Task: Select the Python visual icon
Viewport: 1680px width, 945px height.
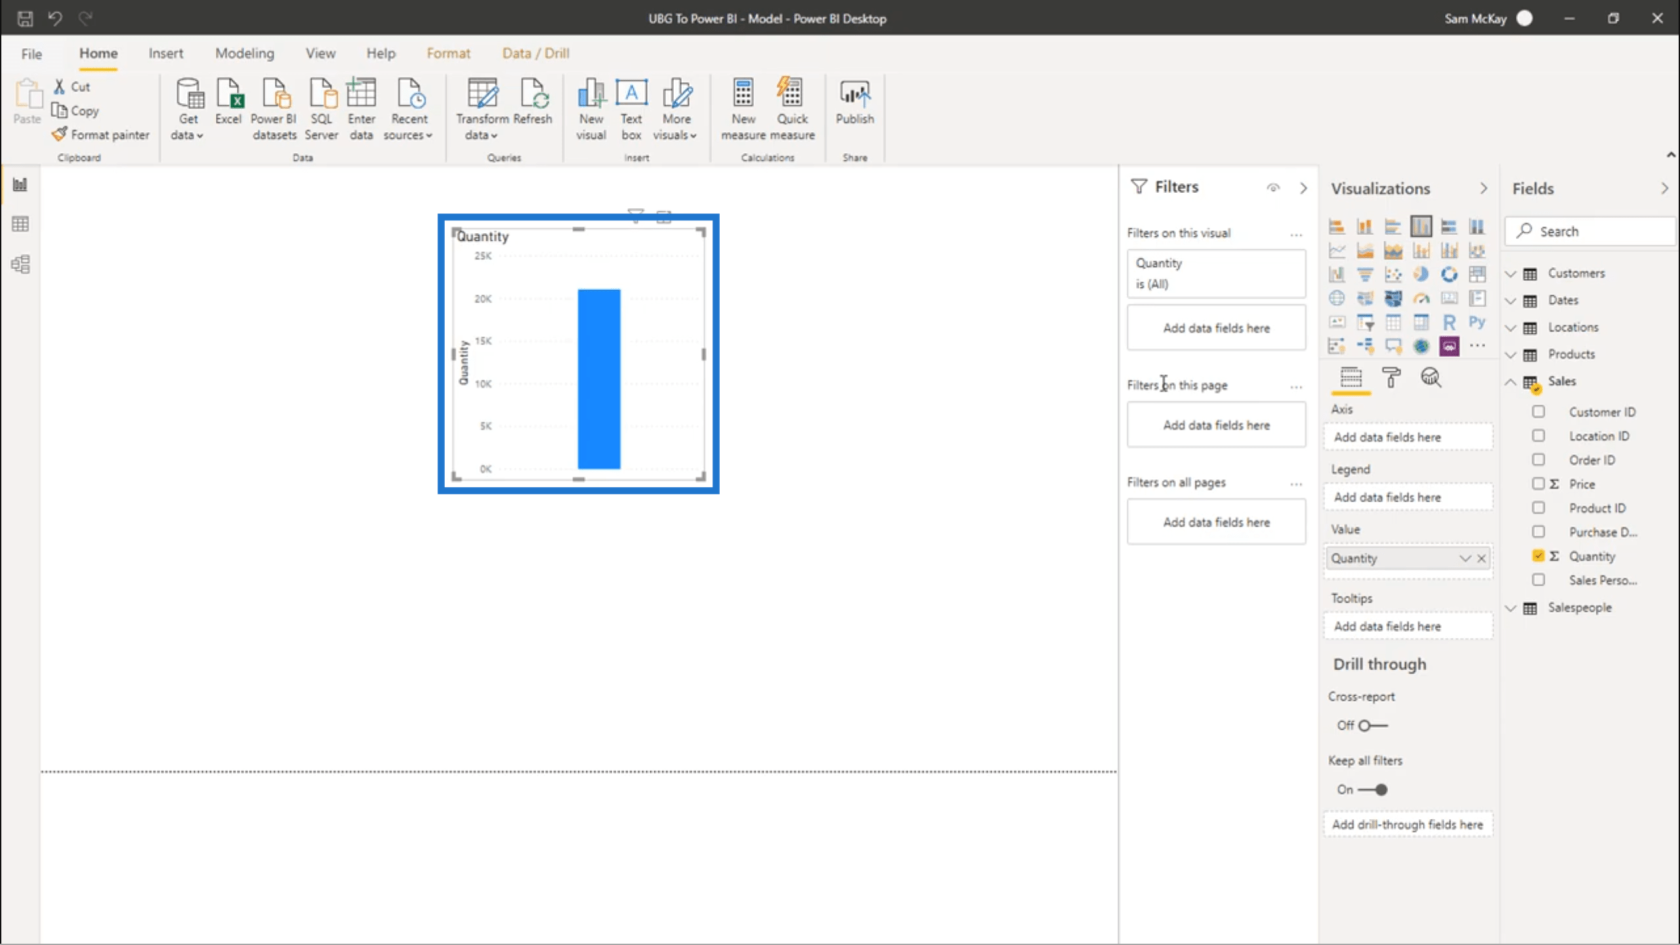Action: 1477,322
